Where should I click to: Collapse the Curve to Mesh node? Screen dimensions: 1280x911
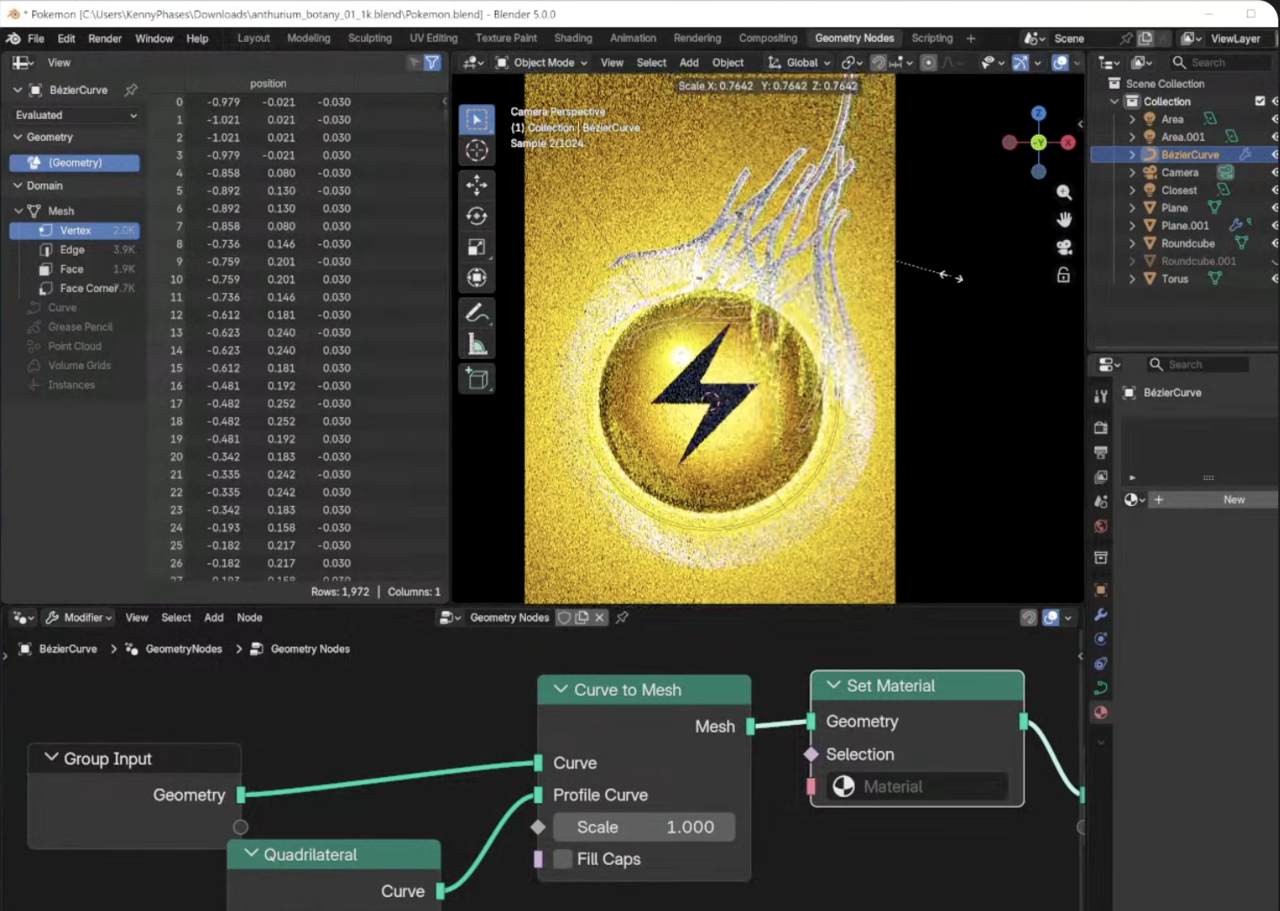[x=560, y=690]
